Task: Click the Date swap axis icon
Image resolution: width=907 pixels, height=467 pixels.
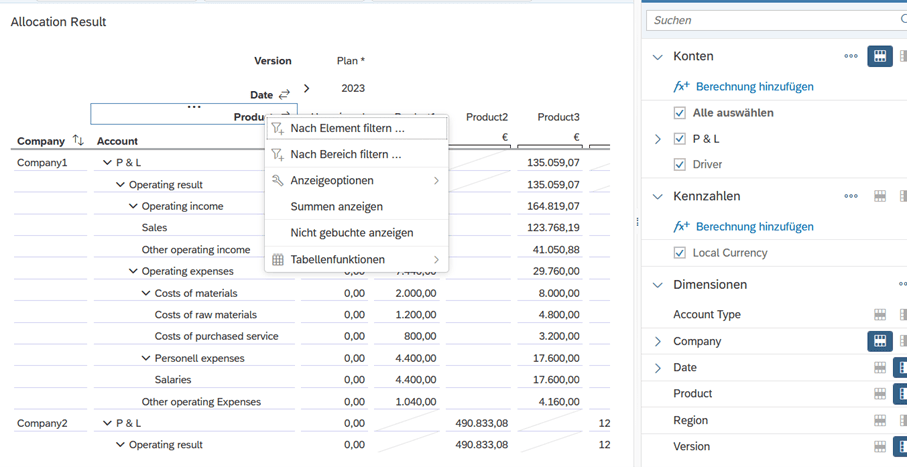Action: click(284, 95)
